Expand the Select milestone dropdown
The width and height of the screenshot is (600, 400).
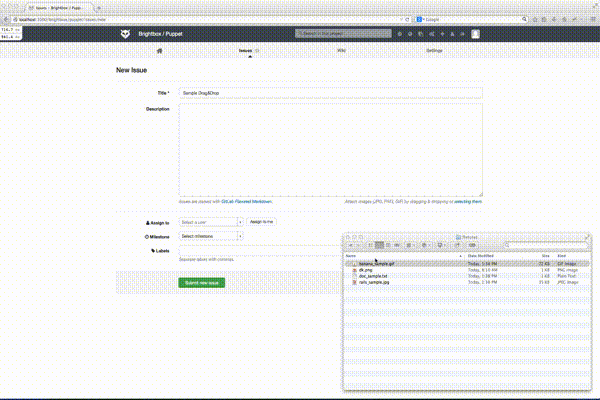[x=211, y=236]
